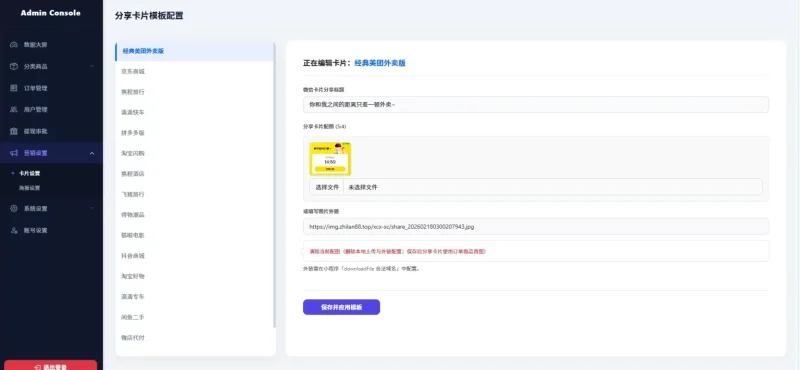800x370 pixels.
Task: Select the 经典美团外卖版 template
Action: (194, 51)
